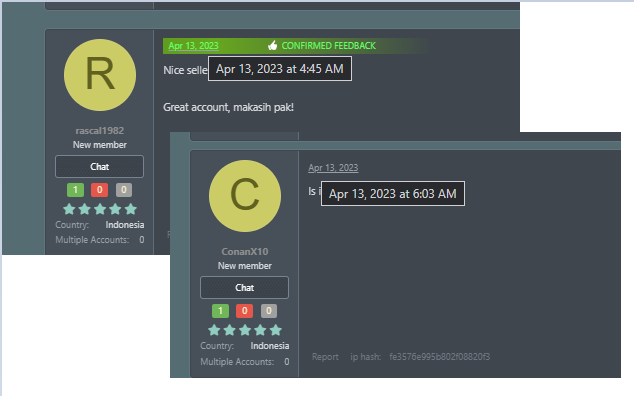Open ConanX10's green positive feedback count
Image resolution: width=634 pixels, height=396 pixels.
point(220,311)
